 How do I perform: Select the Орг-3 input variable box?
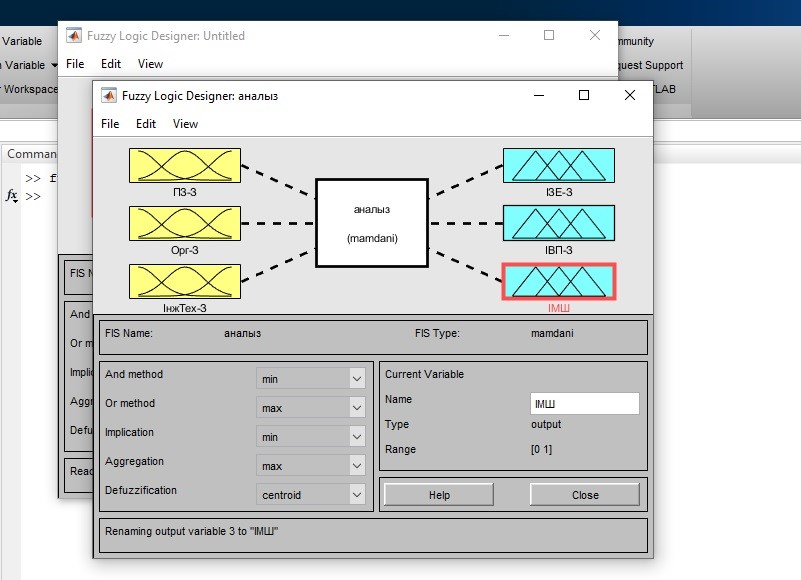point(184,223)
